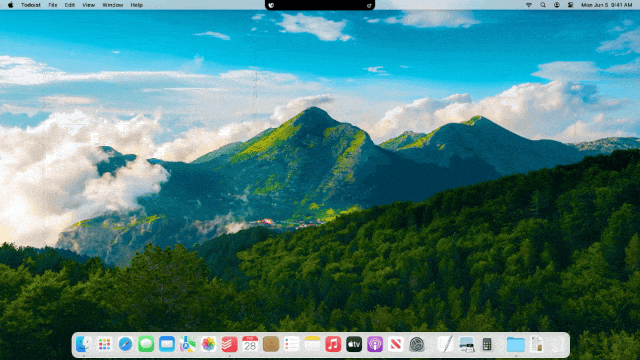Viewport: 640px width, 360px height.
Task: Open Maps from the dock
Action: tap(188, 344)
